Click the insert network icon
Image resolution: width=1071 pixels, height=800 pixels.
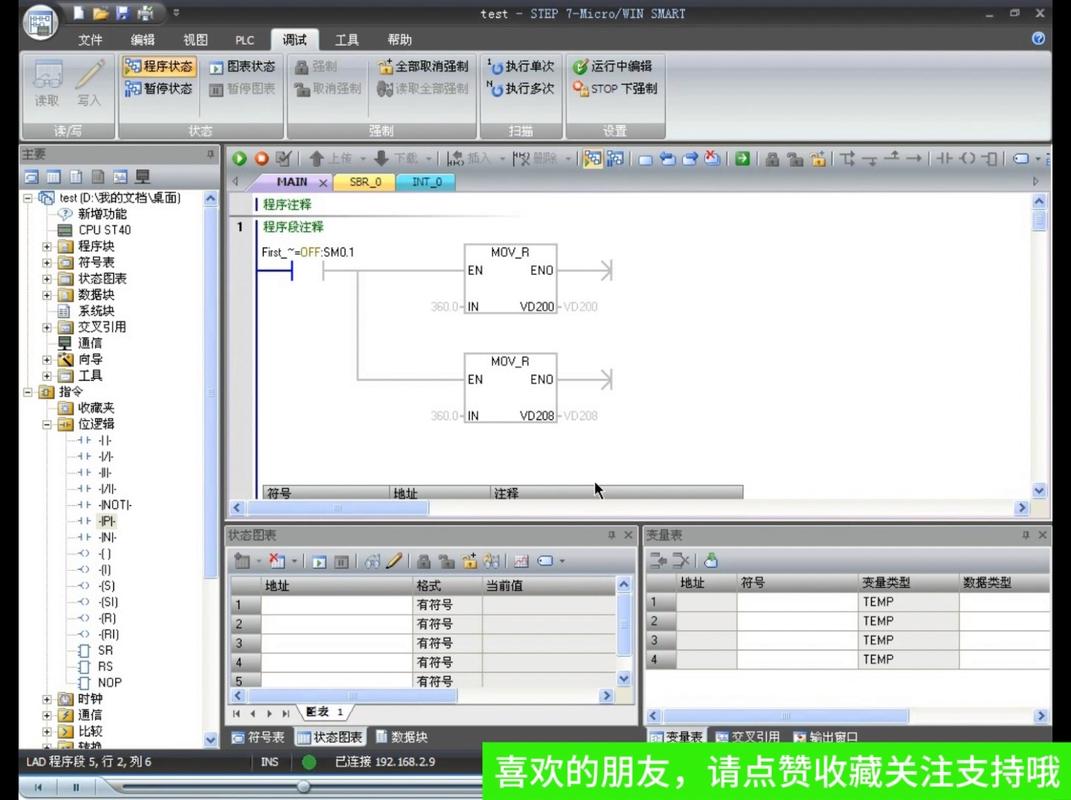(455, 158)
